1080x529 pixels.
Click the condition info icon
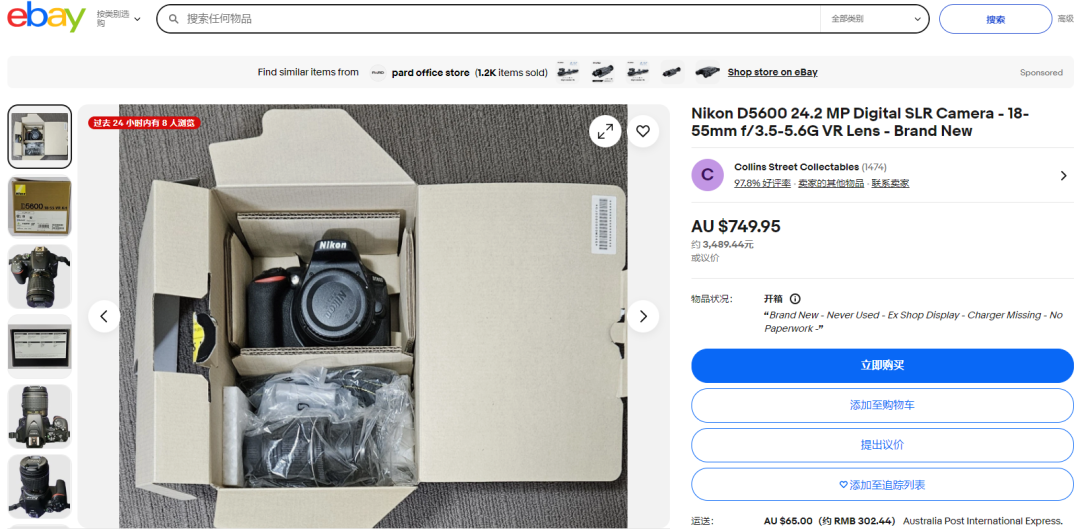click(x=795, y=299)
